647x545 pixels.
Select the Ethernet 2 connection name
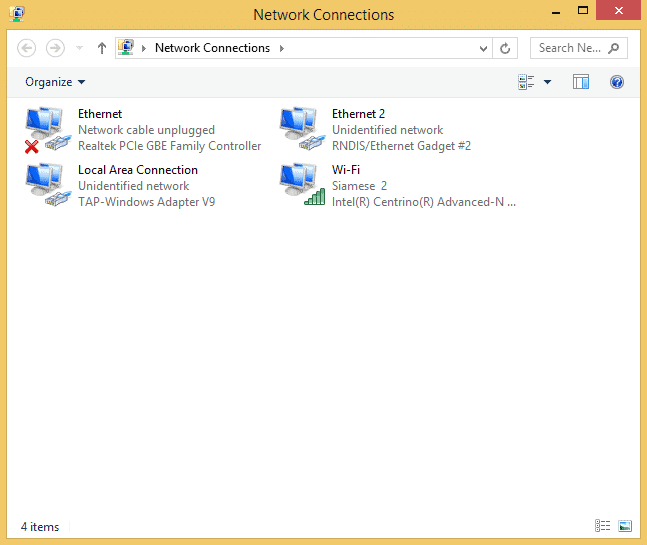pyautogui.click(x=358, y=113)
